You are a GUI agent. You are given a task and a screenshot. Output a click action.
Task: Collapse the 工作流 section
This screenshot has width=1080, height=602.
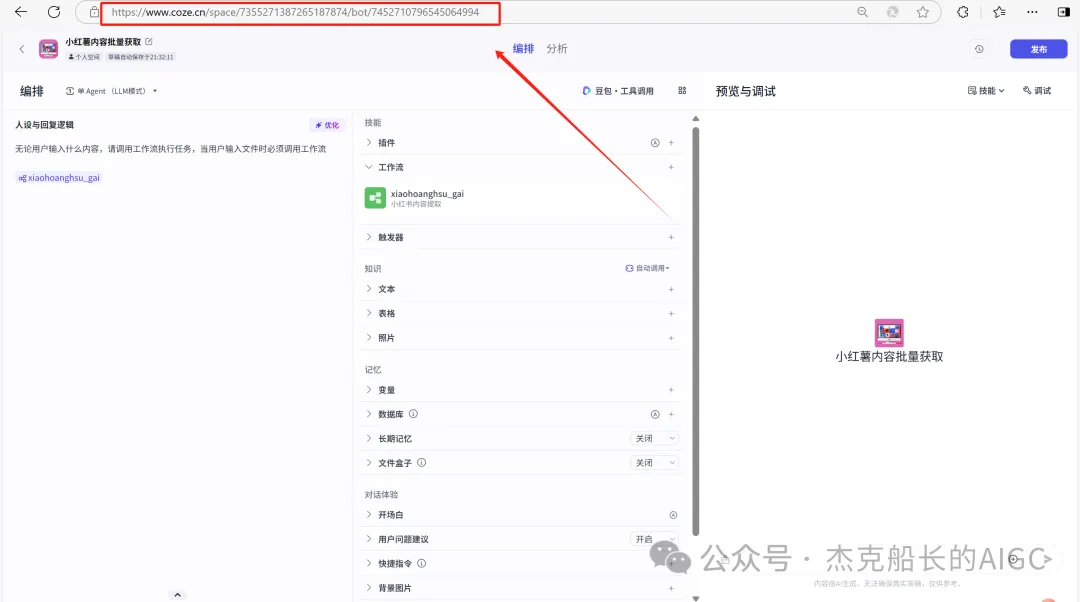pos(368,167)
